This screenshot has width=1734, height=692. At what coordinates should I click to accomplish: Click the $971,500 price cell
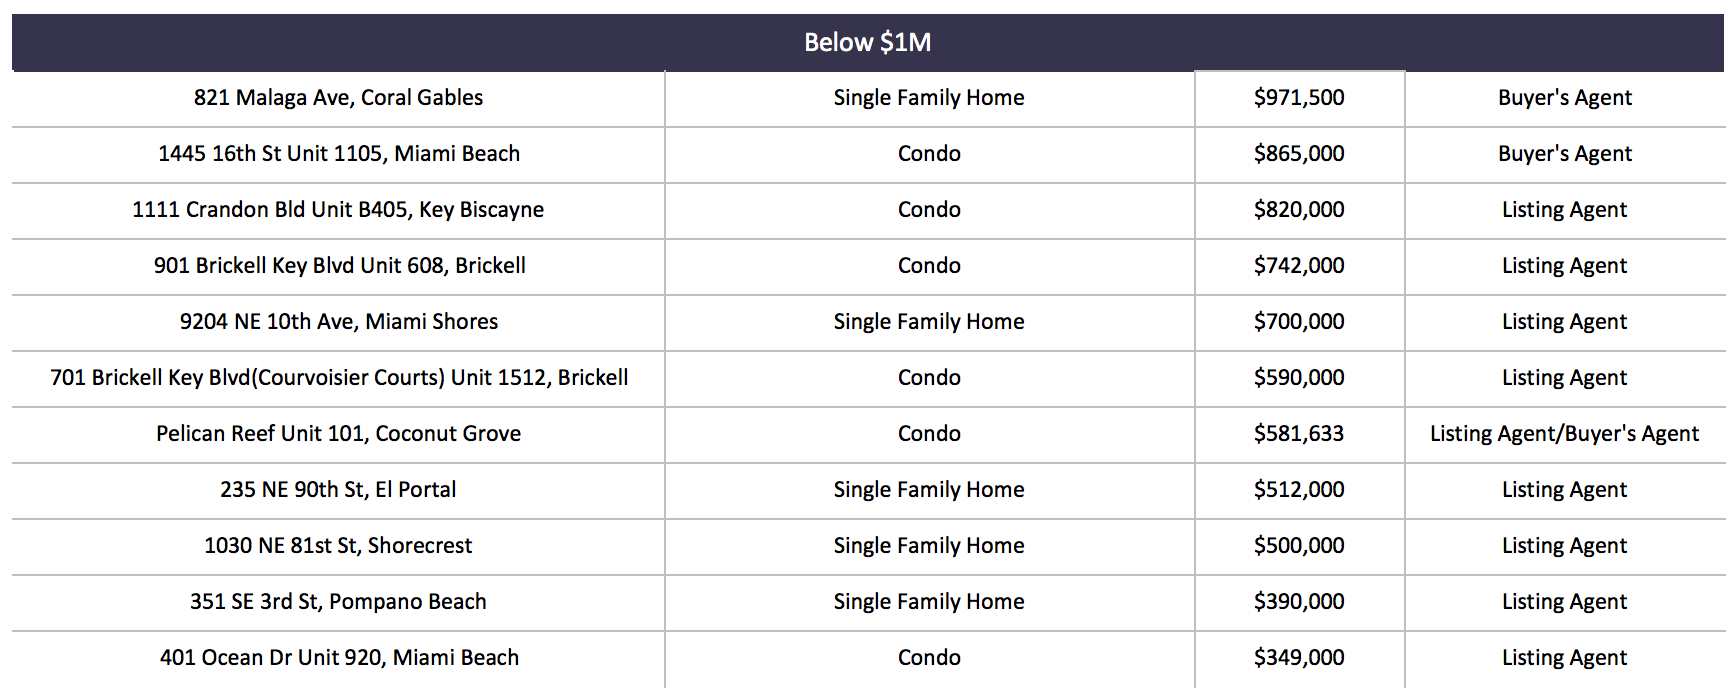[x=1299, y=98]
